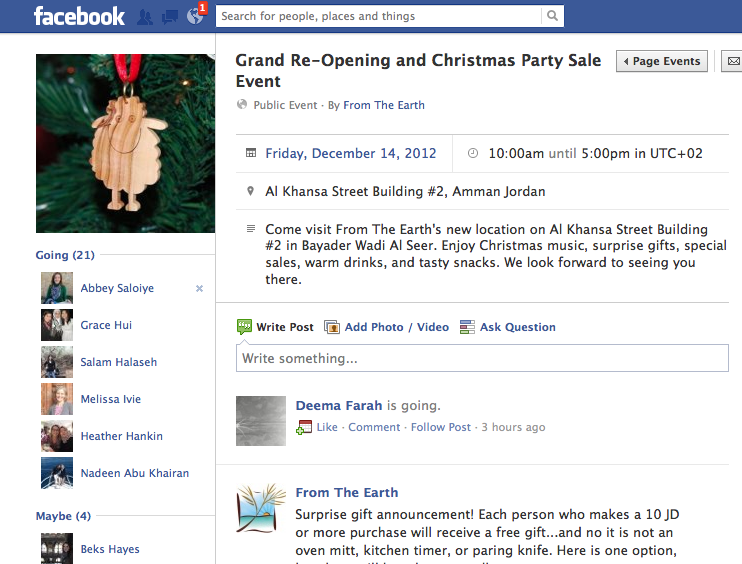Remove Abbey Saloiye with the x button

(199, 288)
